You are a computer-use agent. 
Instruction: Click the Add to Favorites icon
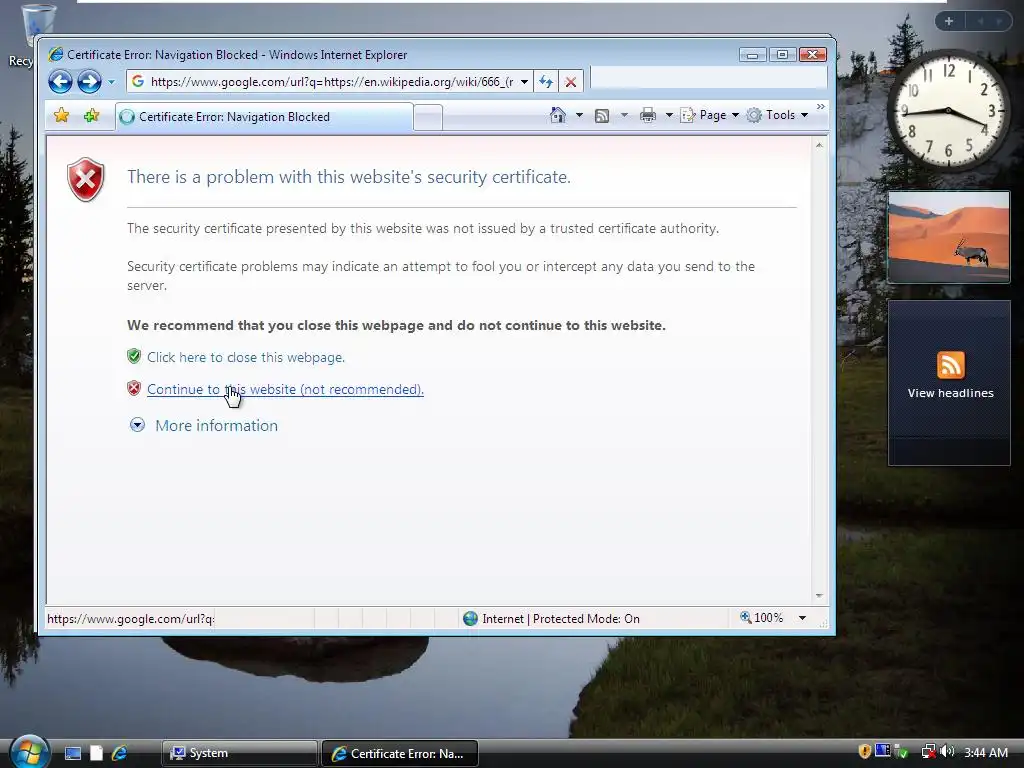coord(91,116)
